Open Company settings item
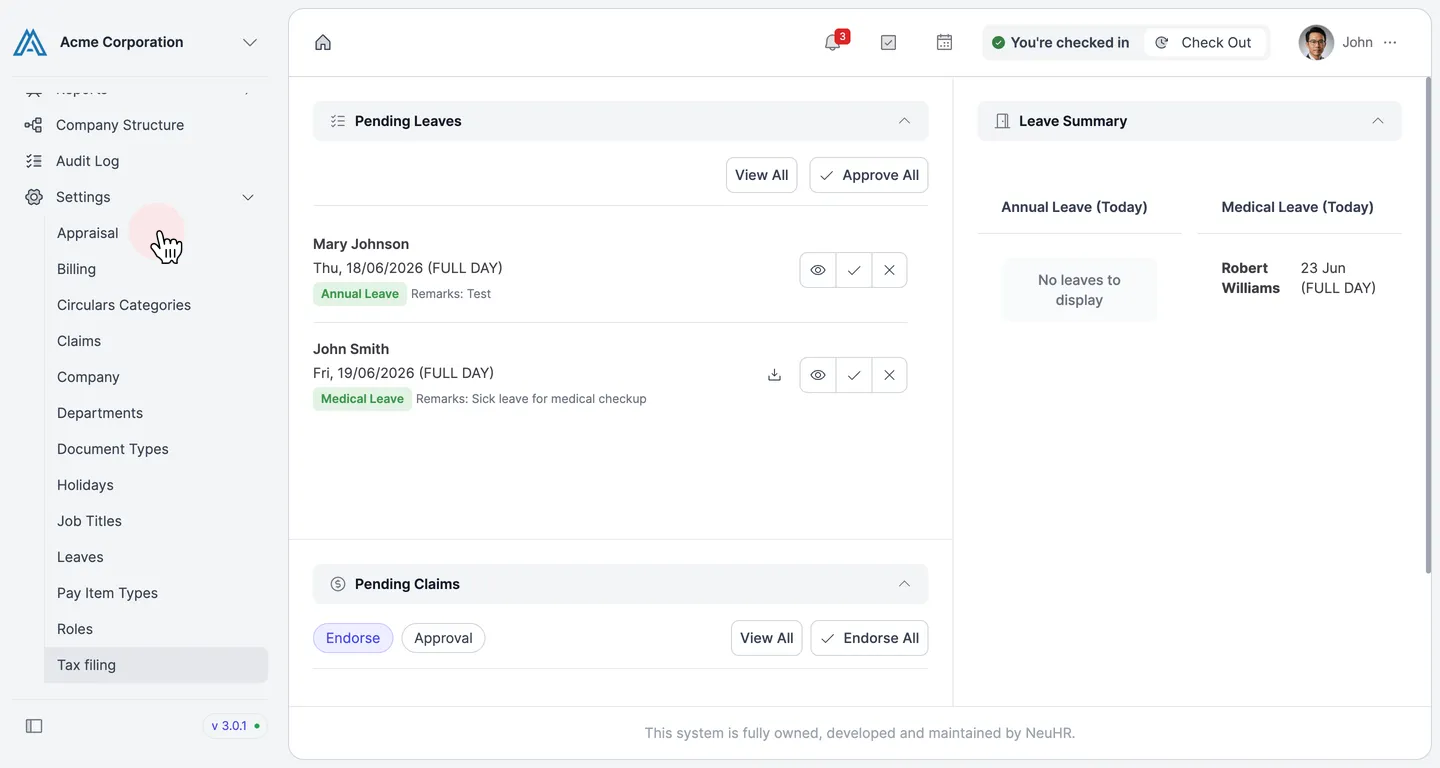This screenshot has height=768, width=1440. click(x=156, y=377)
